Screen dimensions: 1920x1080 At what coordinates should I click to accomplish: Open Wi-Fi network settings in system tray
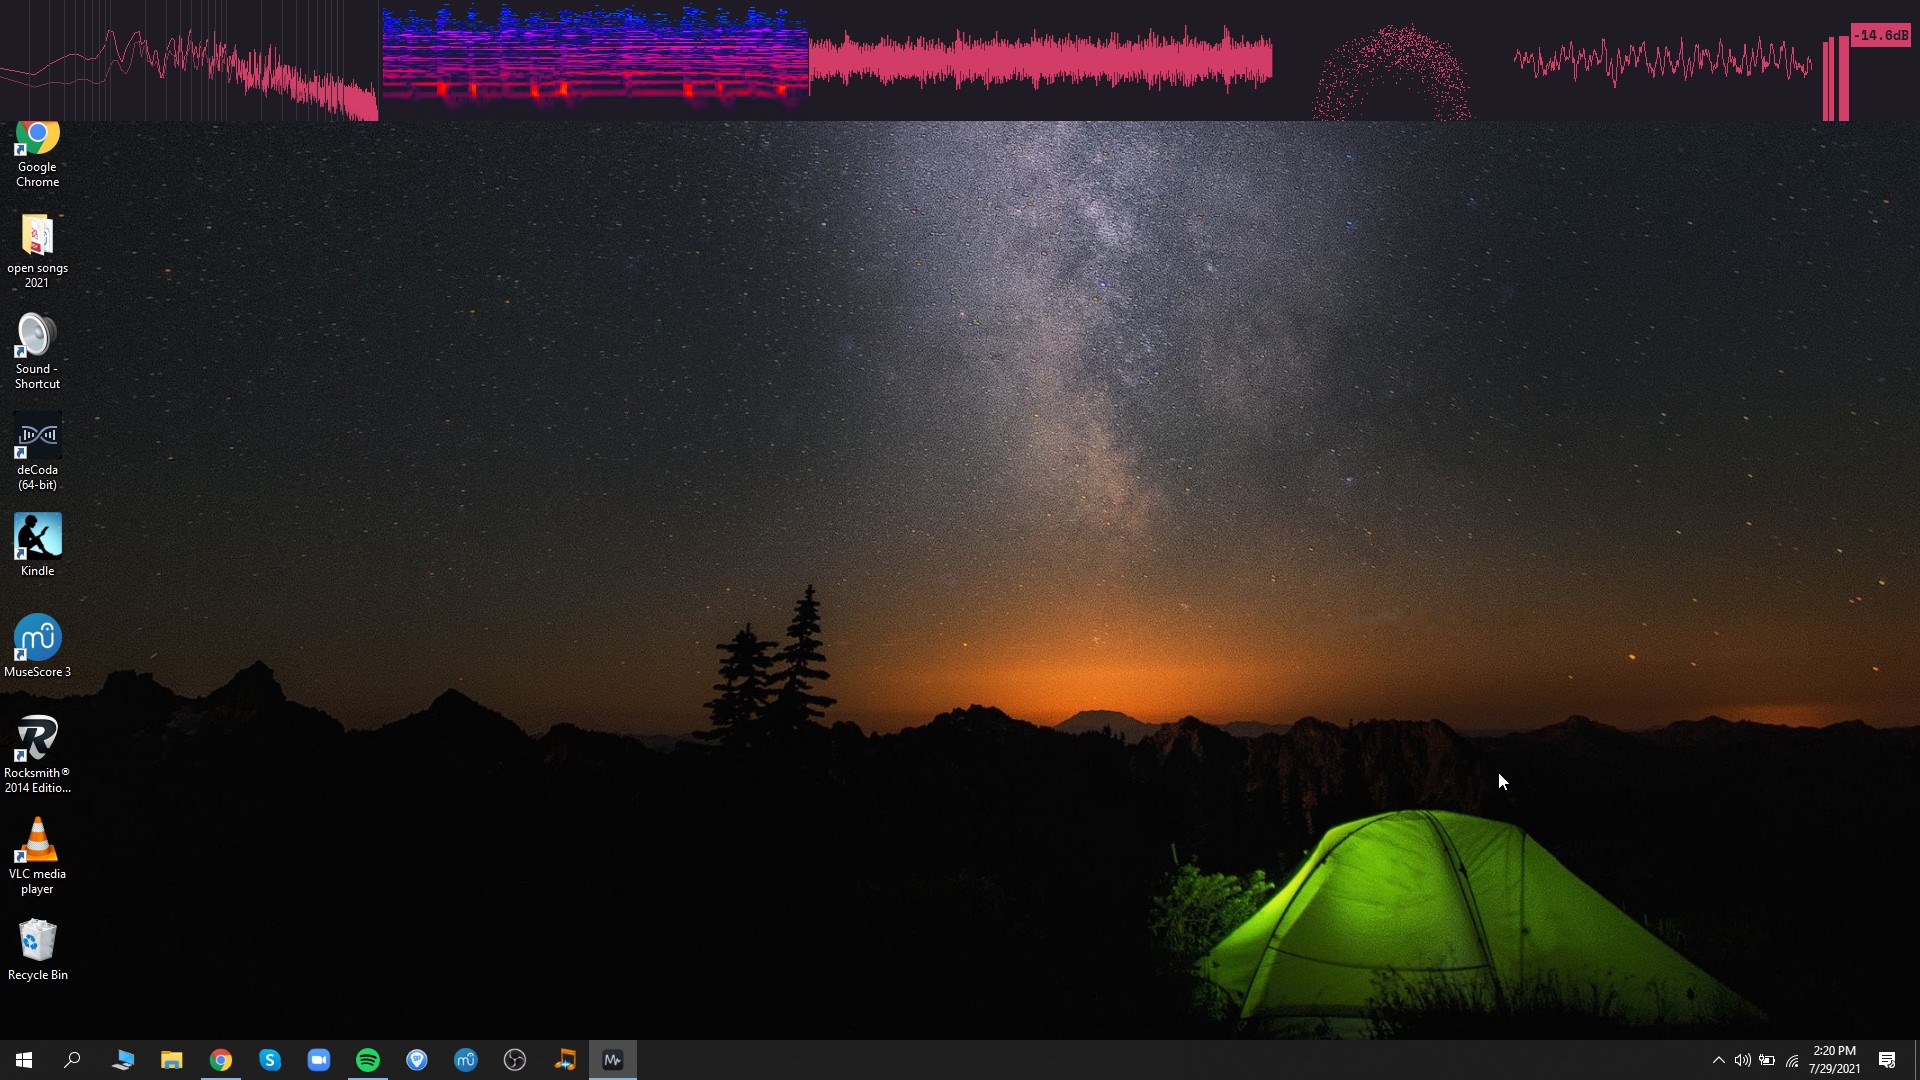click(1792, 1060)
